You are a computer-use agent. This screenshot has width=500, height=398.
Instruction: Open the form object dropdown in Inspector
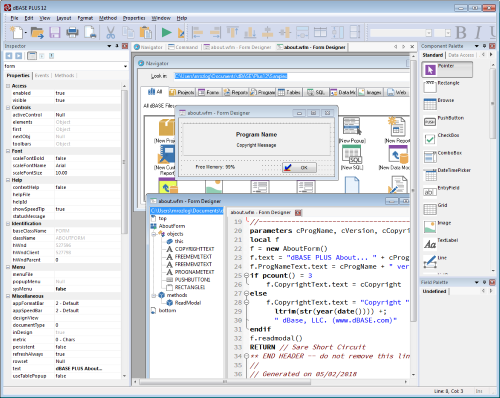coord(125,66)
